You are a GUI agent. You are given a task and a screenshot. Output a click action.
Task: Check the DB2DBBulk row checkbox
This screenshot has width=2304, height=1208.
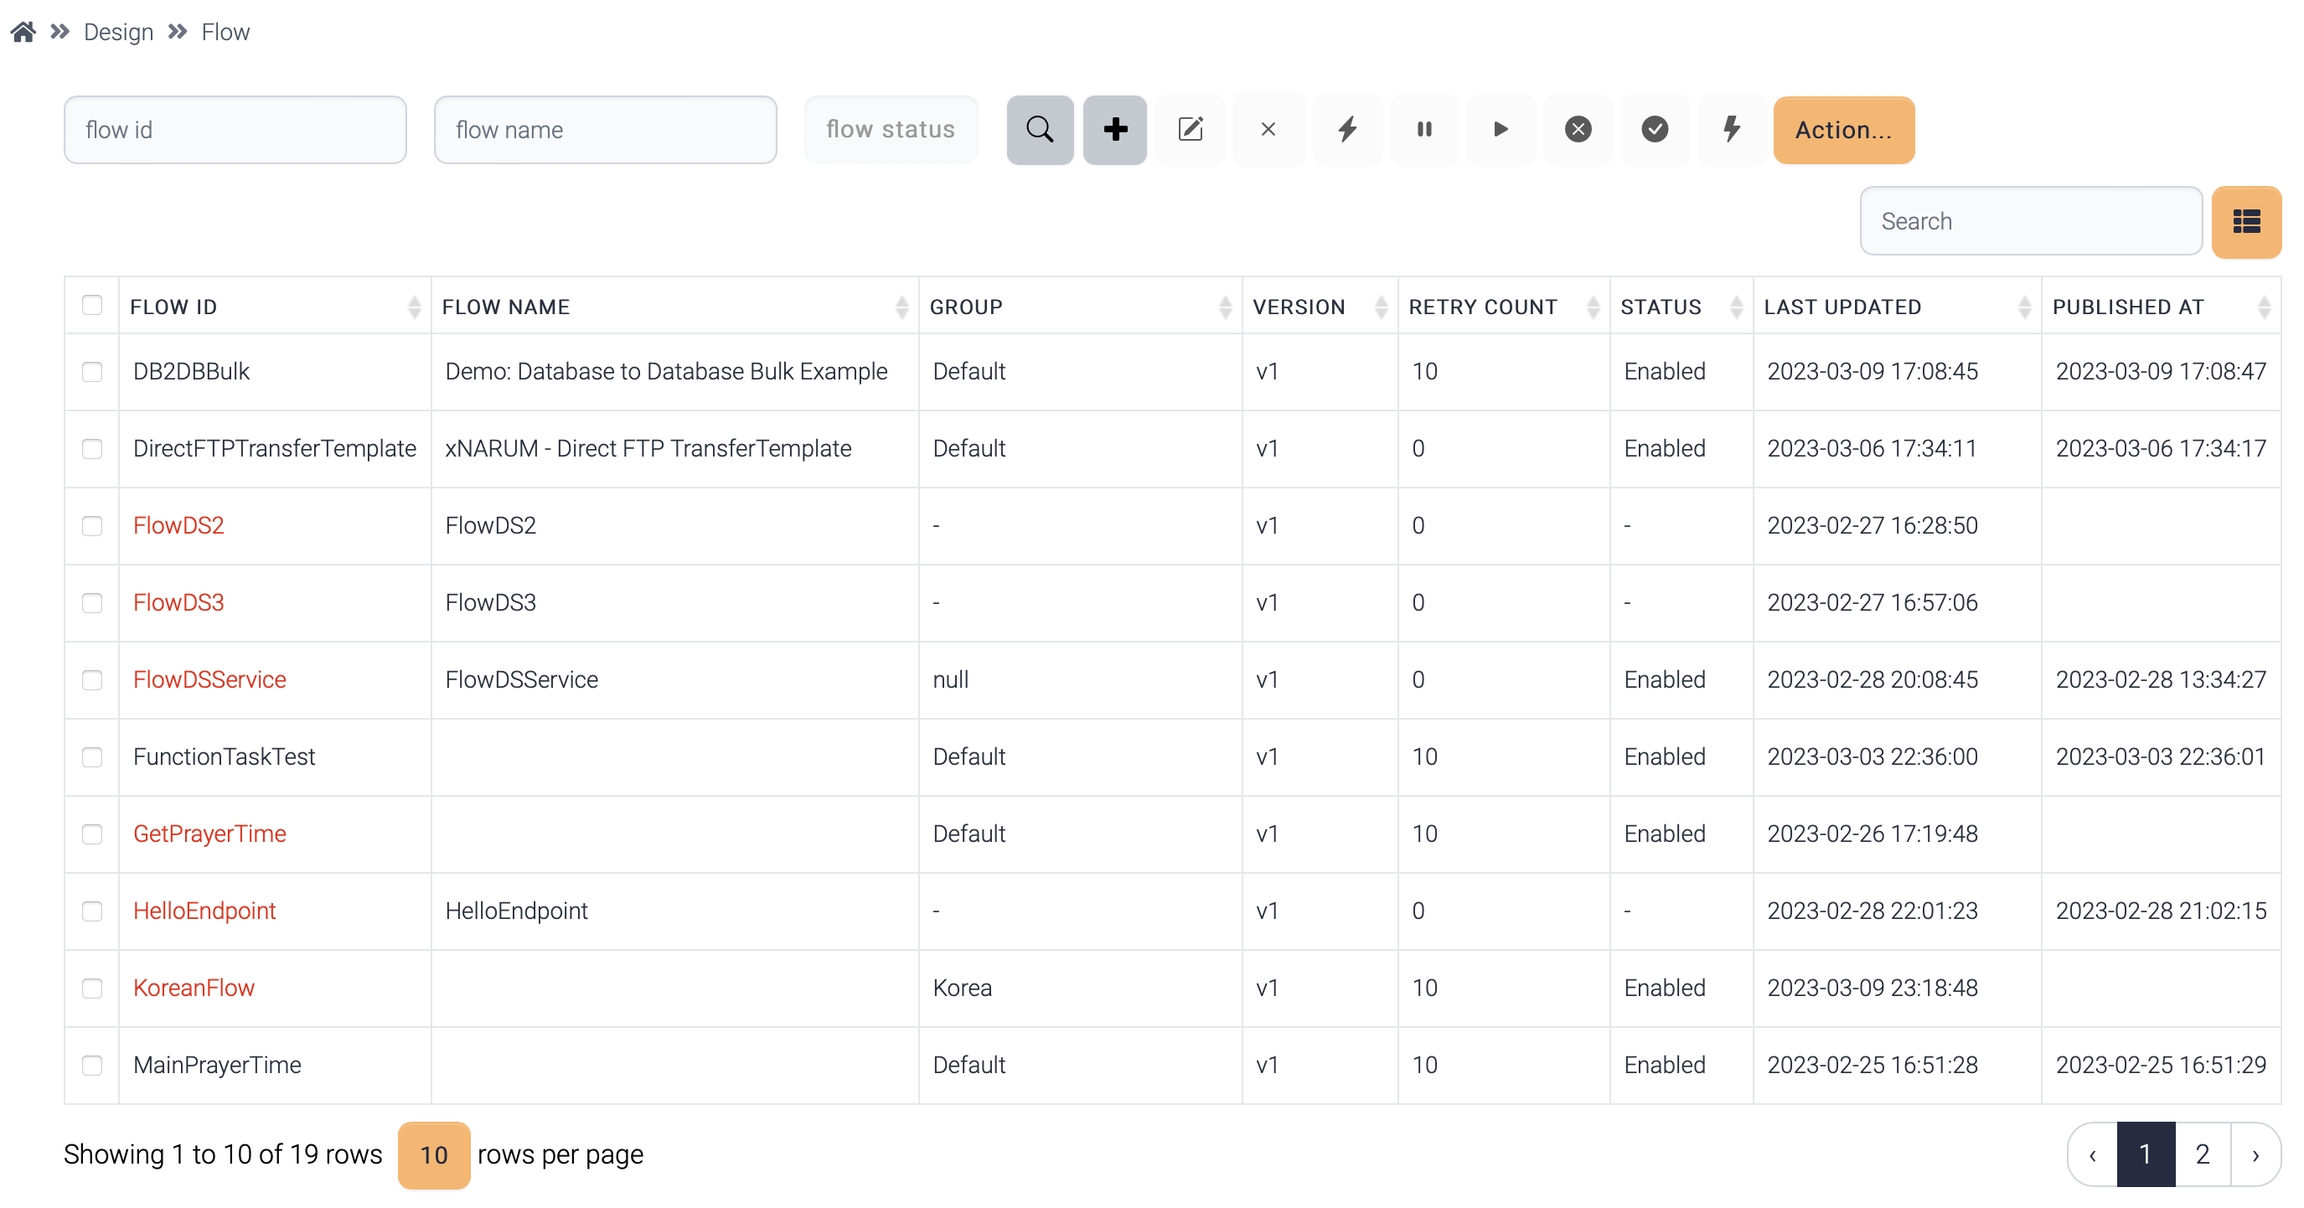(x=92, y=372)
